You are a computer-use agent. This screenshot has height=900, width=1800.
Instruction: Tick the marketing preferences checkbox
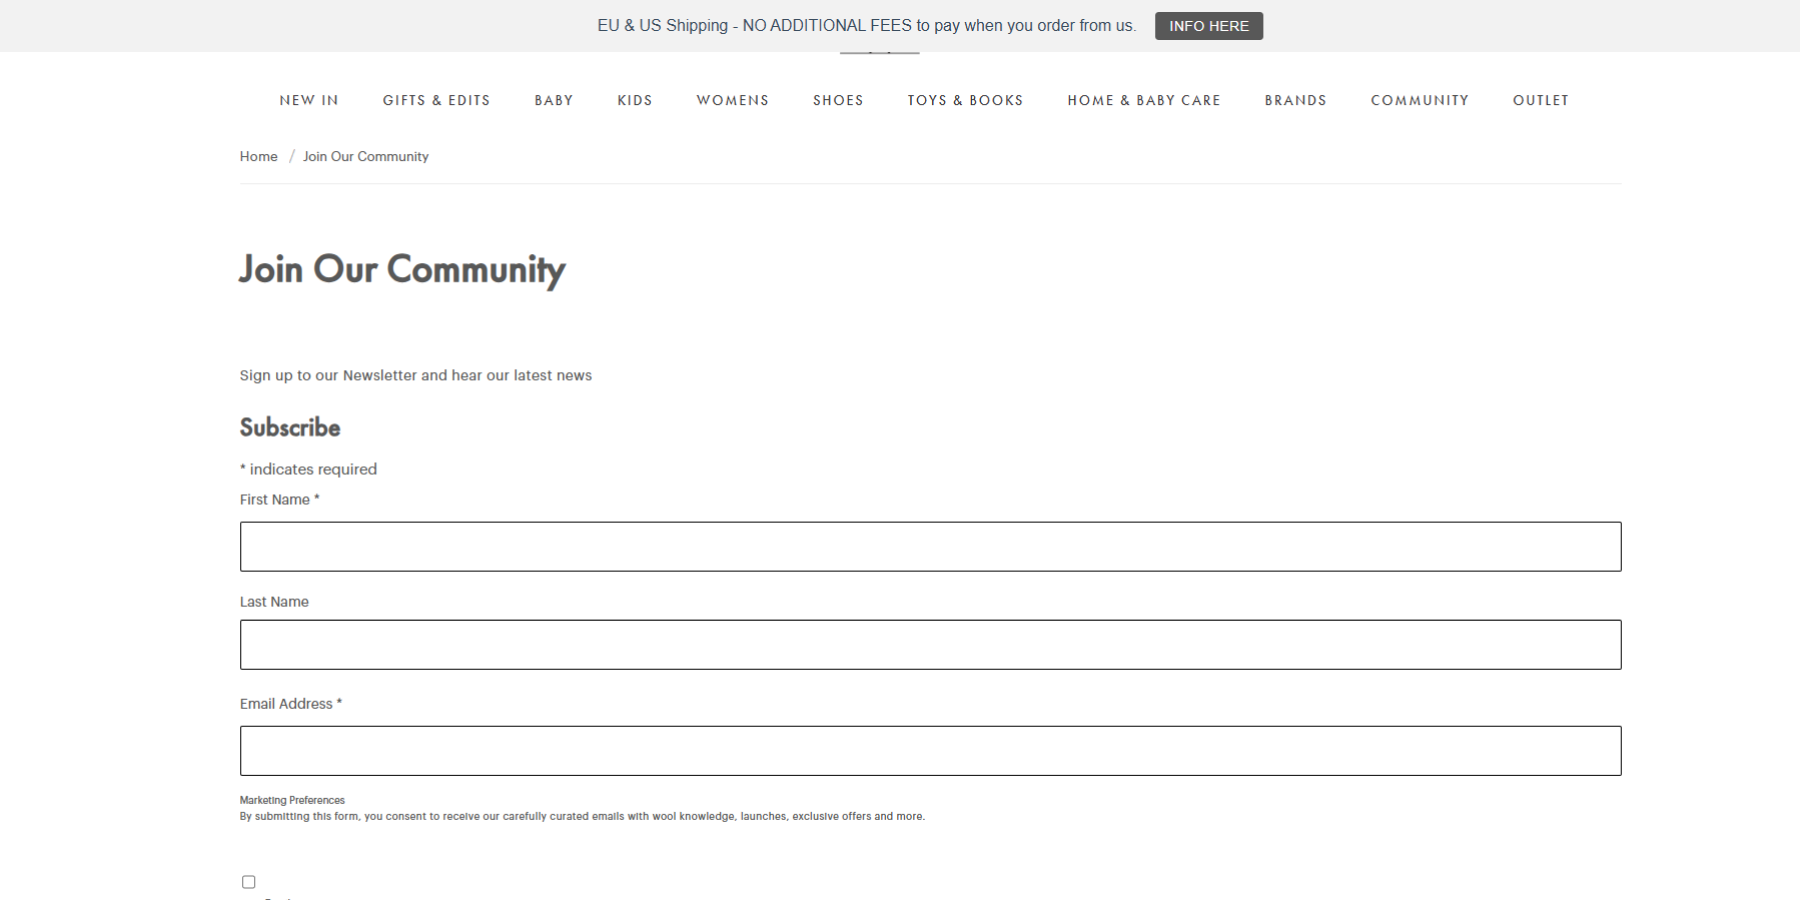click(x=249, y=882)
